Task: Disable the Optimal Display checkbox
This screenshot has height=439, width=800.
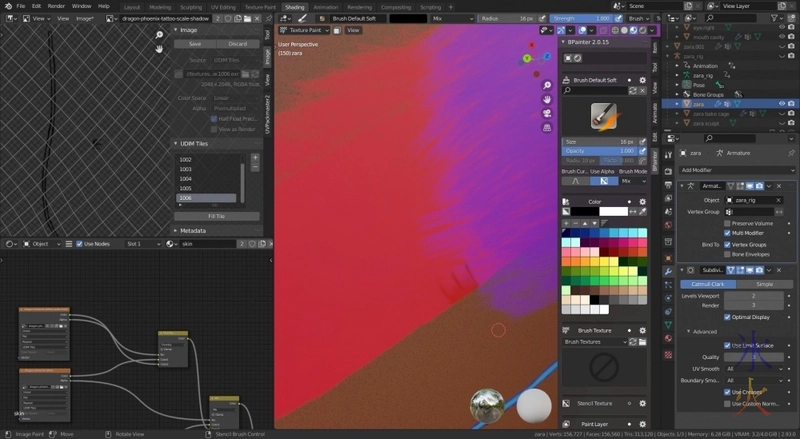Action: pos(727,317)
